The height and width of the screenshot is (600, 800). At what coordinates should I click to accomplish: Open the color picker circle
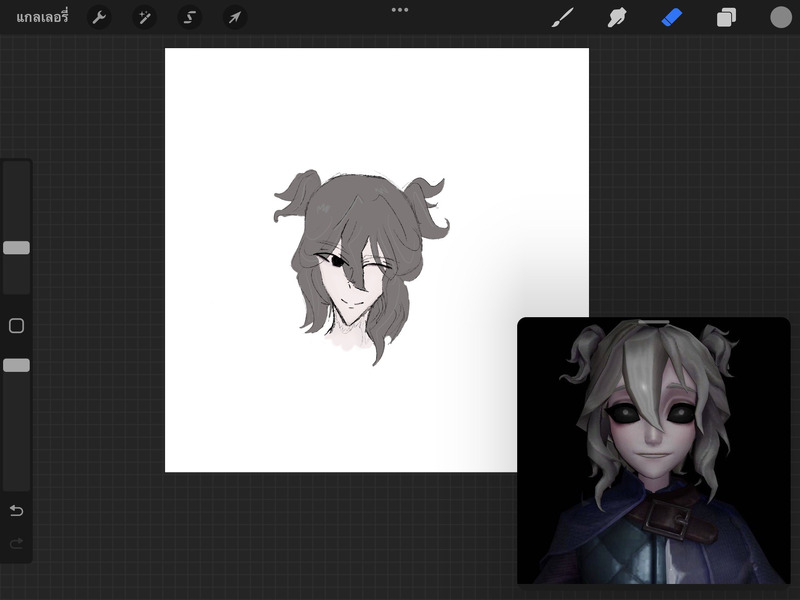[780, 17]
